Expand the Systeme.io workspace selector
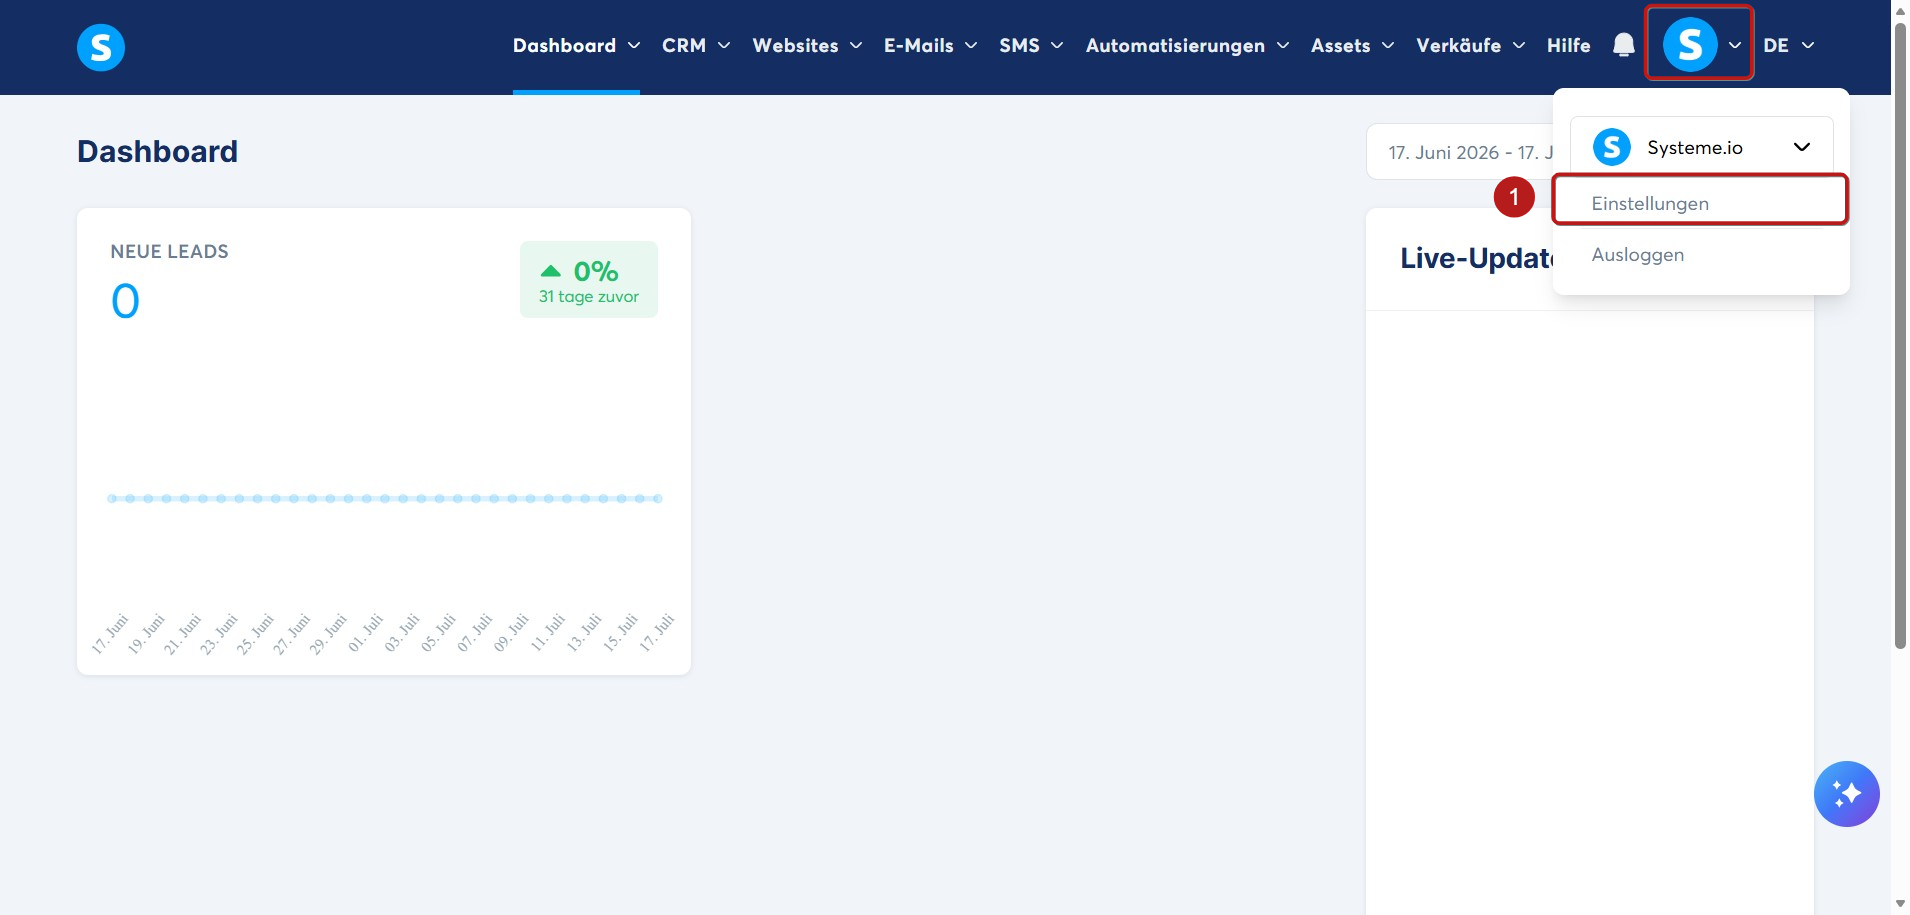The width and height of the screenshot is (1910, 915). click(1701, 147)
